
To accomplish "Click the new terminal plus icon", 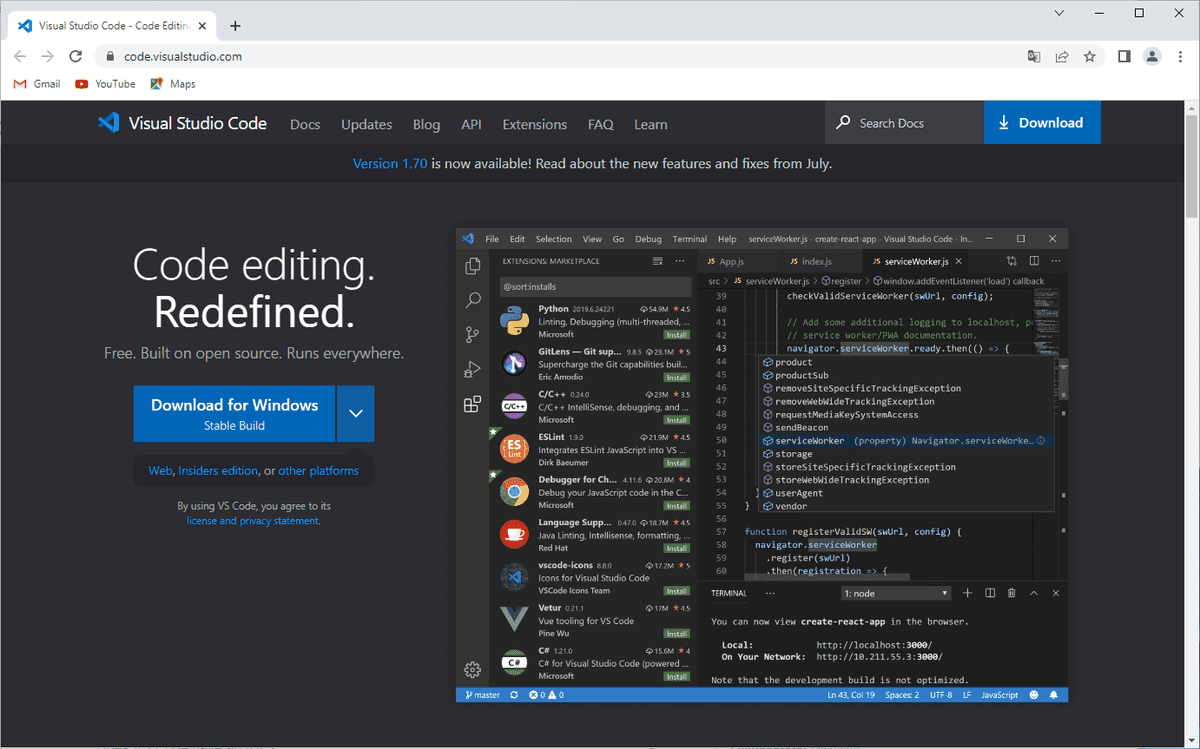I will point(968,593).
